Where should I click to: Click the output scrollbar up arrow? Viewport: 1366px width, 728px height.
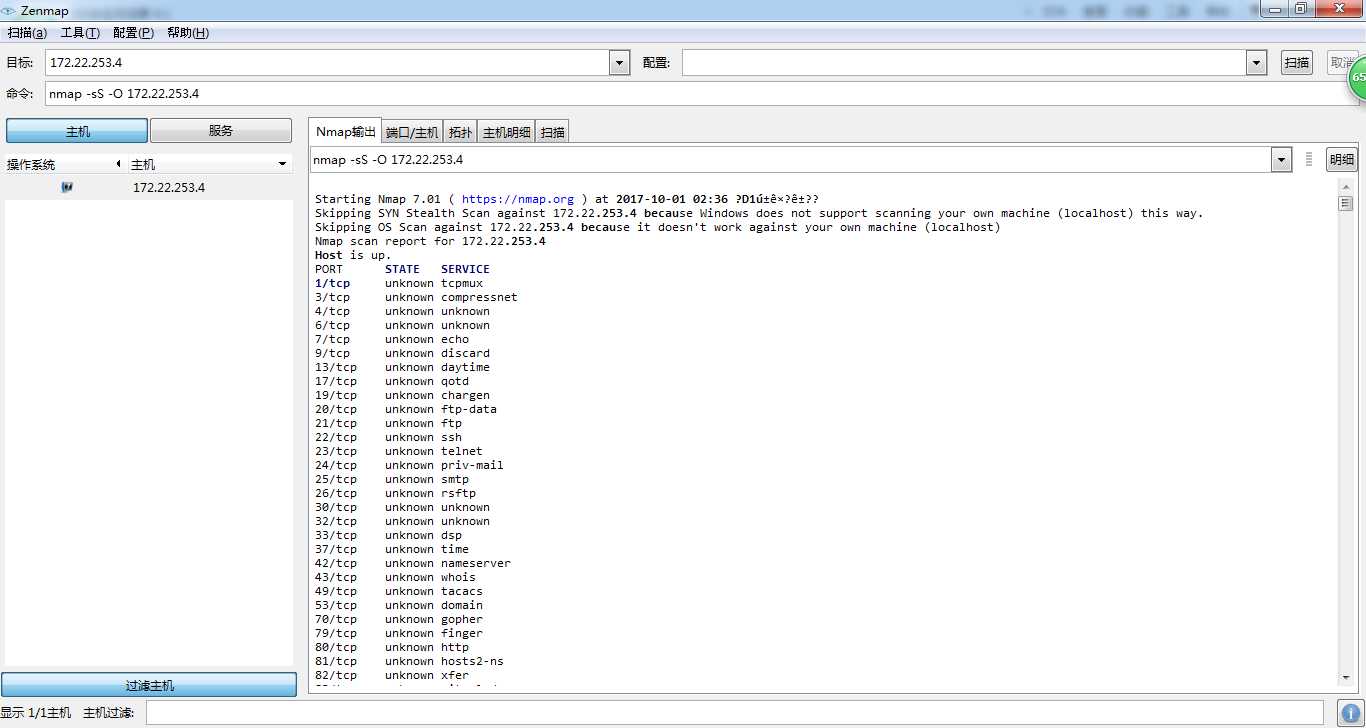(1346, 187)
